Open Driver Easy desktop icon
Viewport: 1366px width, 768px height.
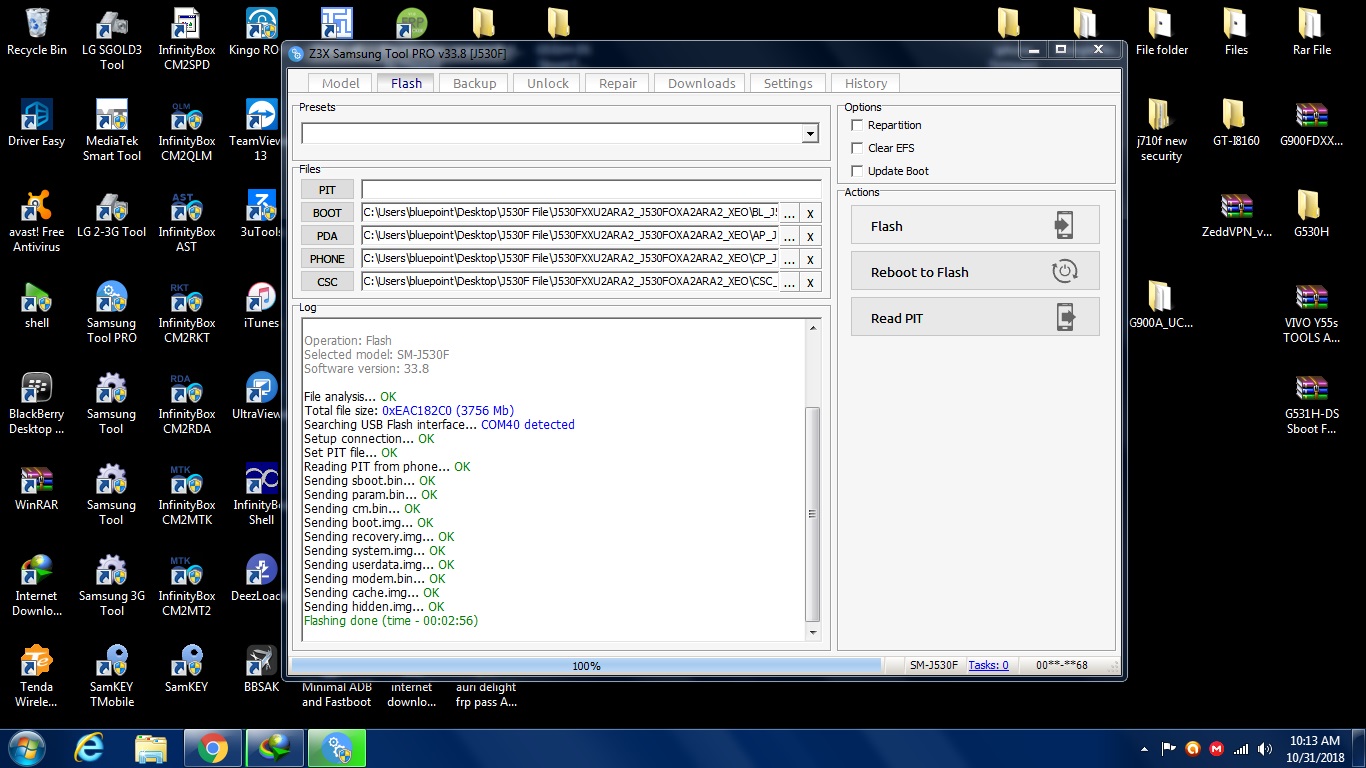tap(37, 124)
